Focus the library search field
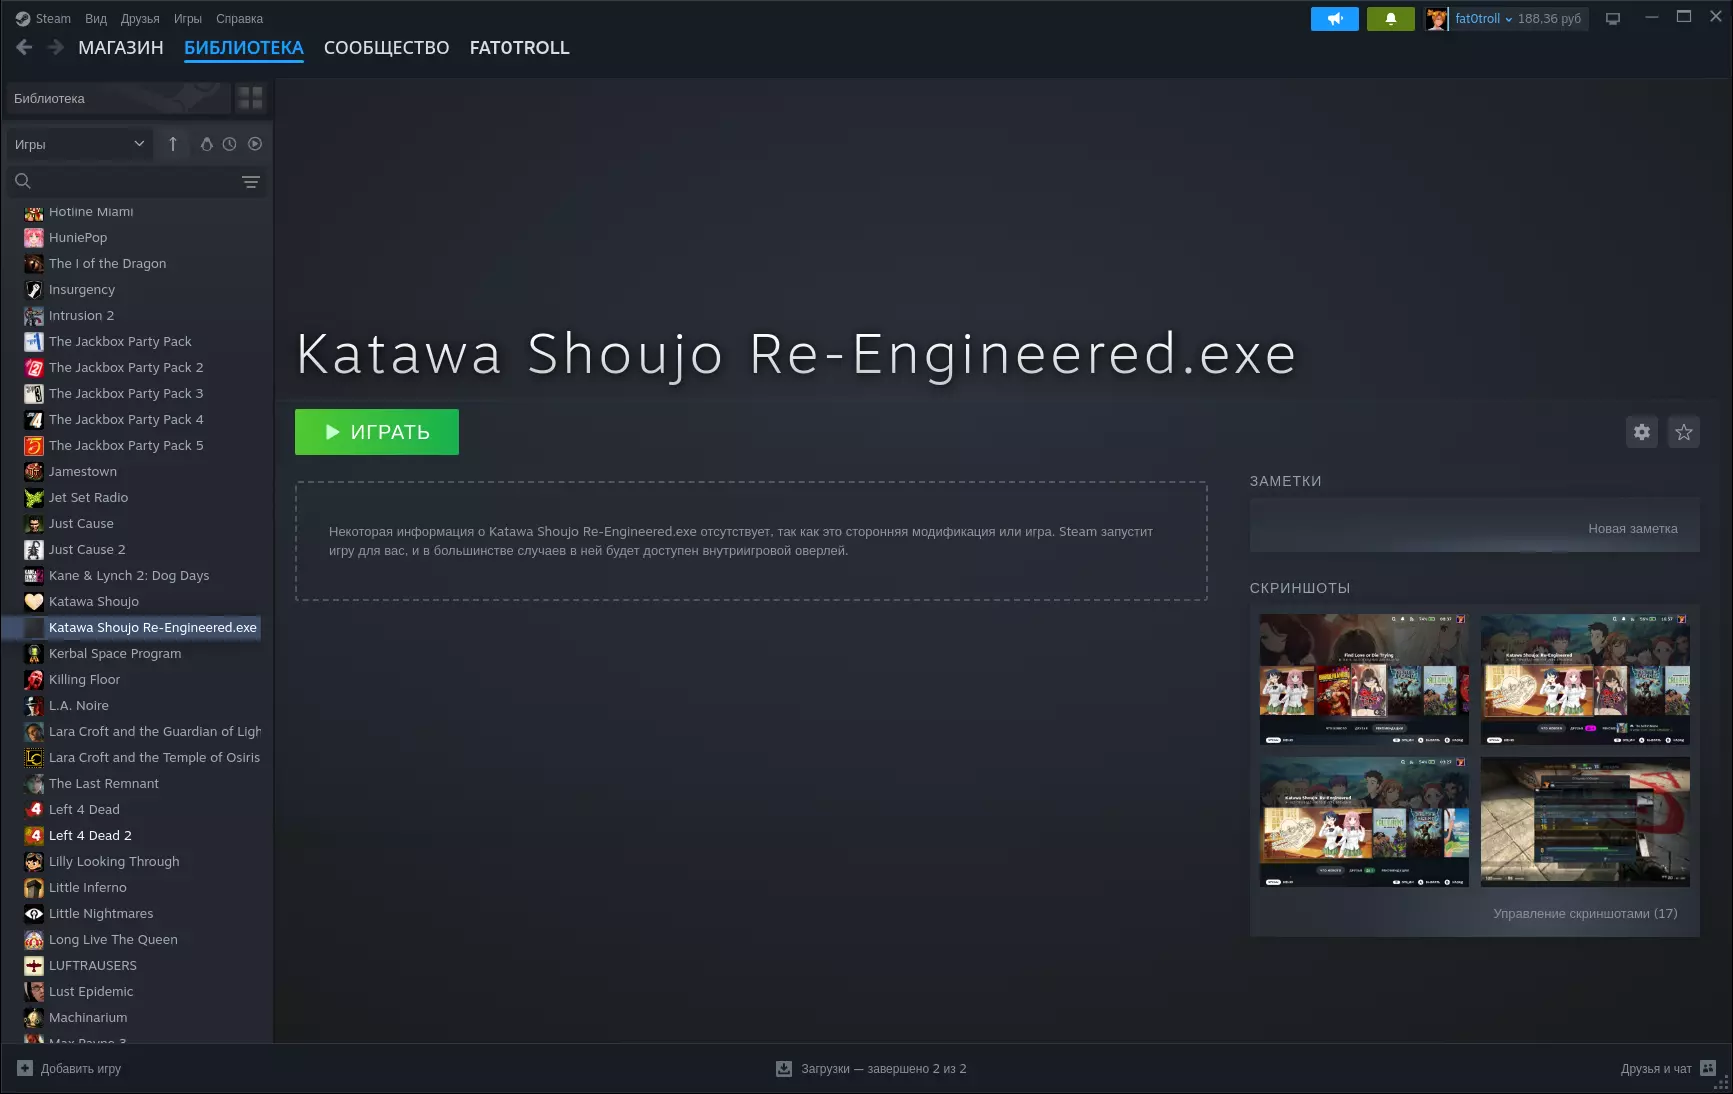The width and height of the screenshot is (1733, 1094). click(137, 181)
